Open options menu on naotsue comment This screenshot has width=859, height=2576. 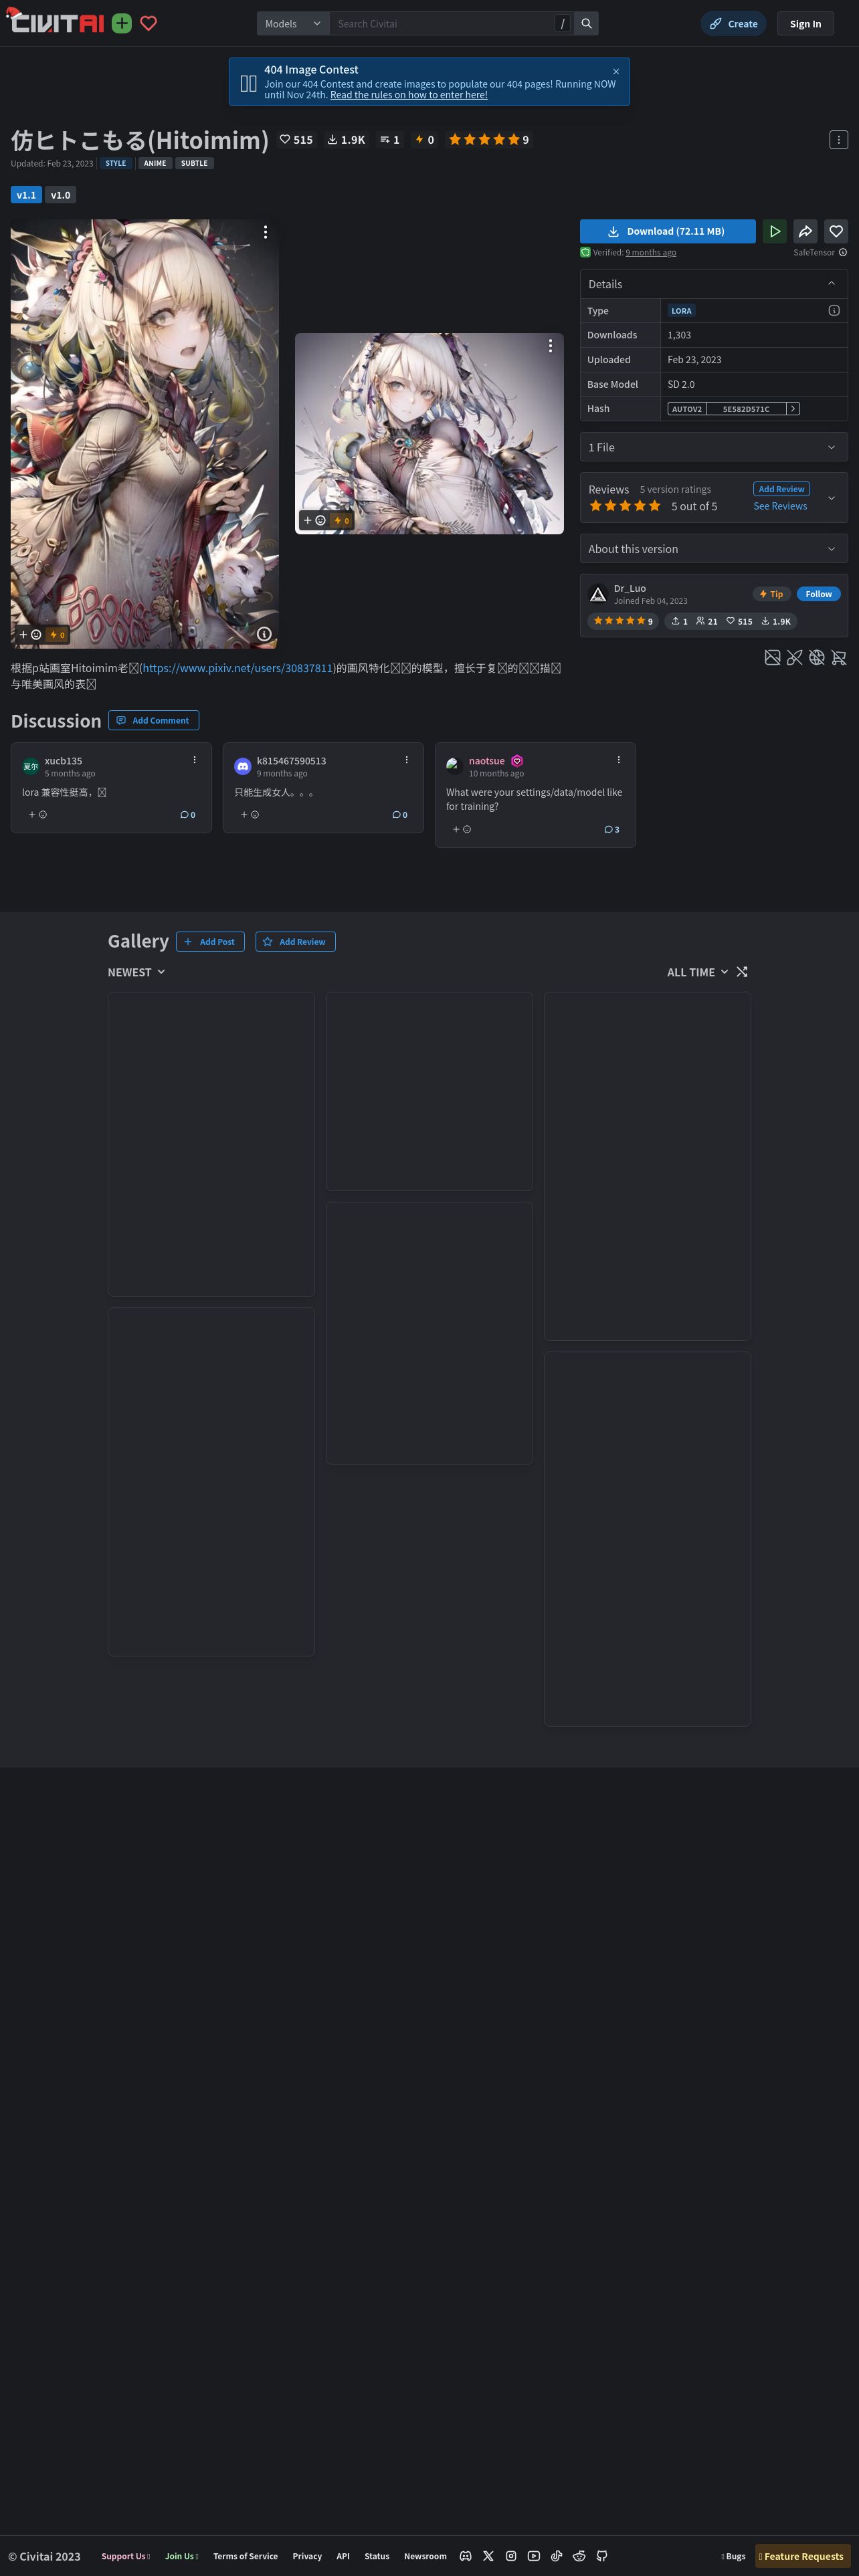pos(618,760)
